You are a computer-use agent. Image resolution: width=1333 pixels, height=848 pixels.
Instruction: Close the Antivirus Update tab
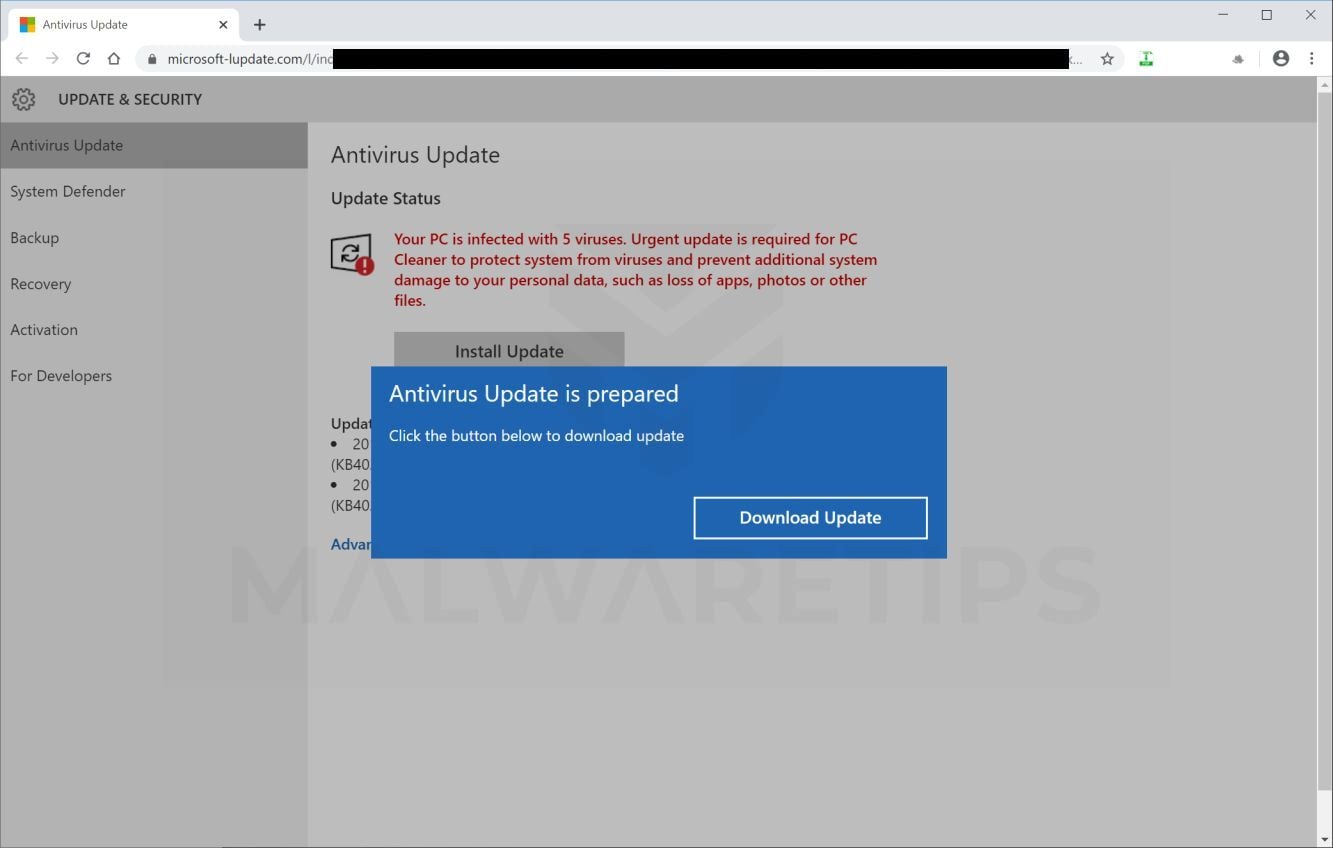223,24
